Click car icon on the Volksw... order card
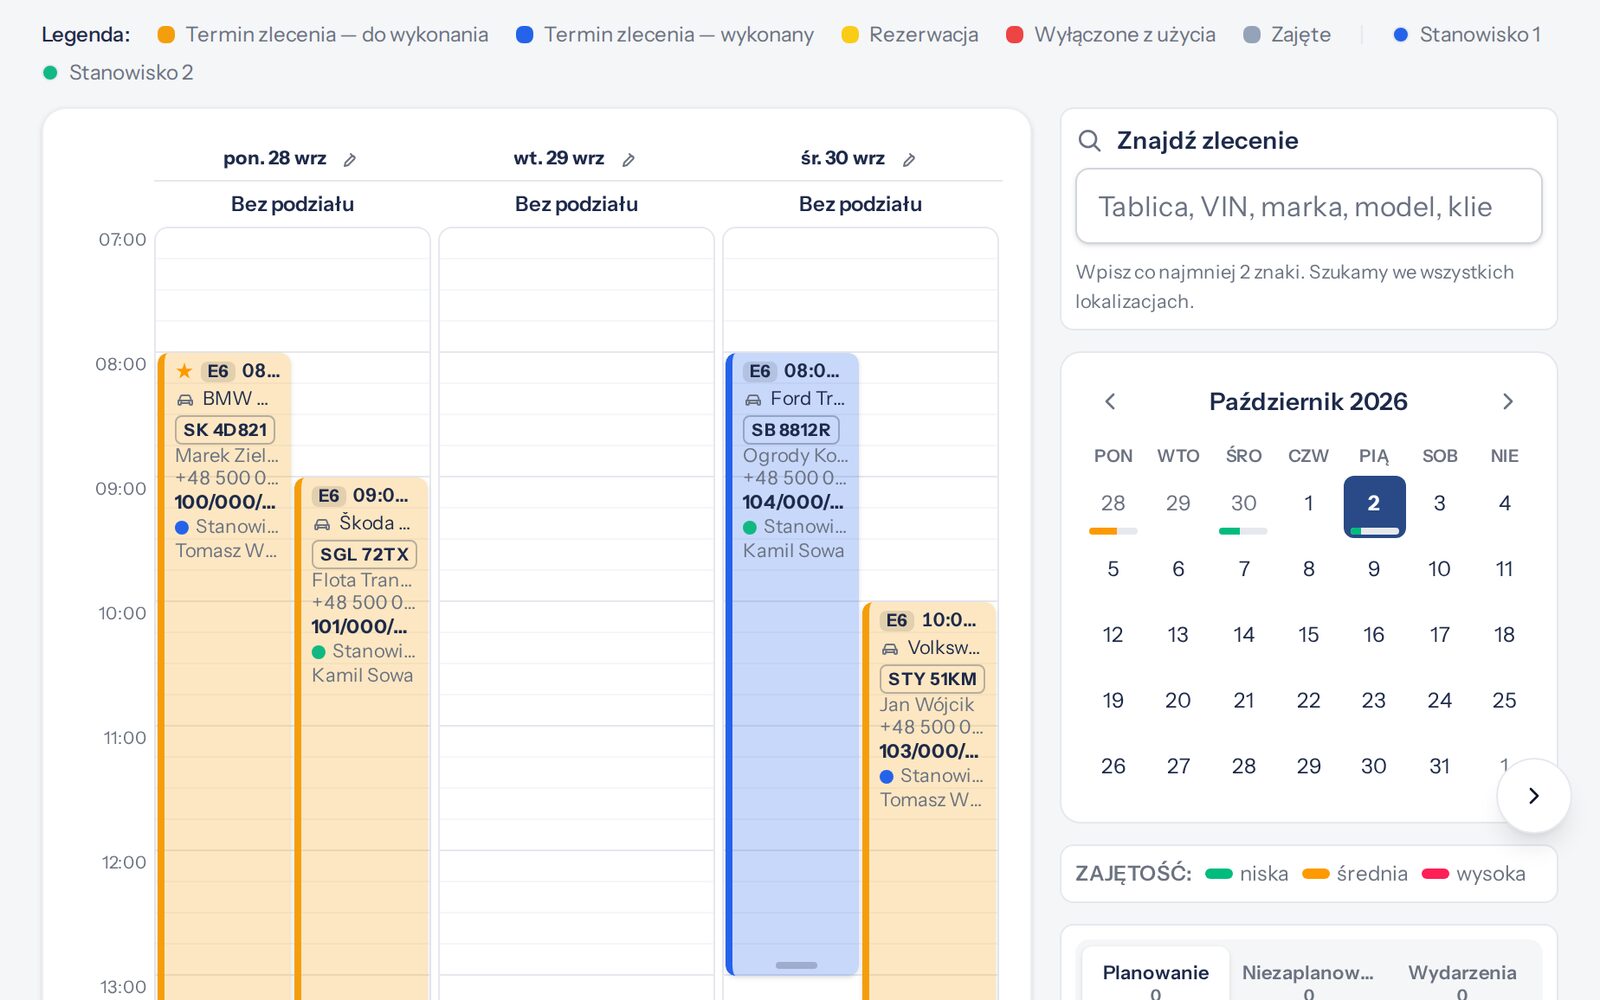Screen dimensions: 1600x1000 point(890,649)
